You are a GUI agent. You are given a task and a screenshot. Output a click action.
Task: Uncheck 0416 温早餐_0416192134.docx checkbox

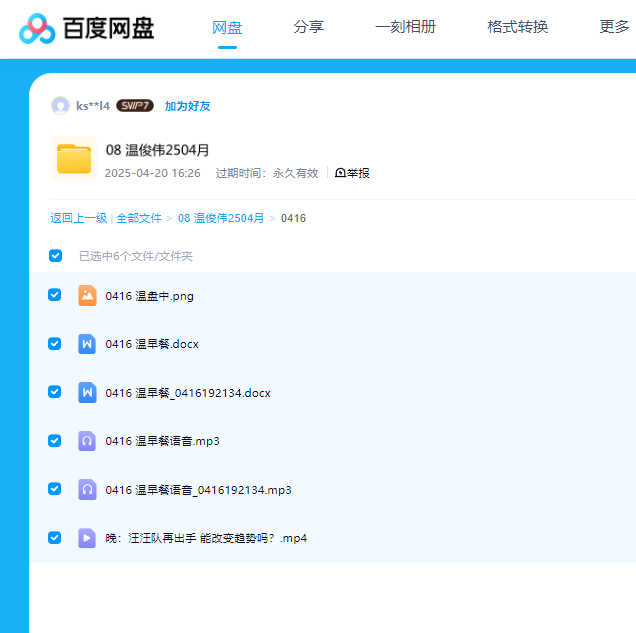coord(55,392)
